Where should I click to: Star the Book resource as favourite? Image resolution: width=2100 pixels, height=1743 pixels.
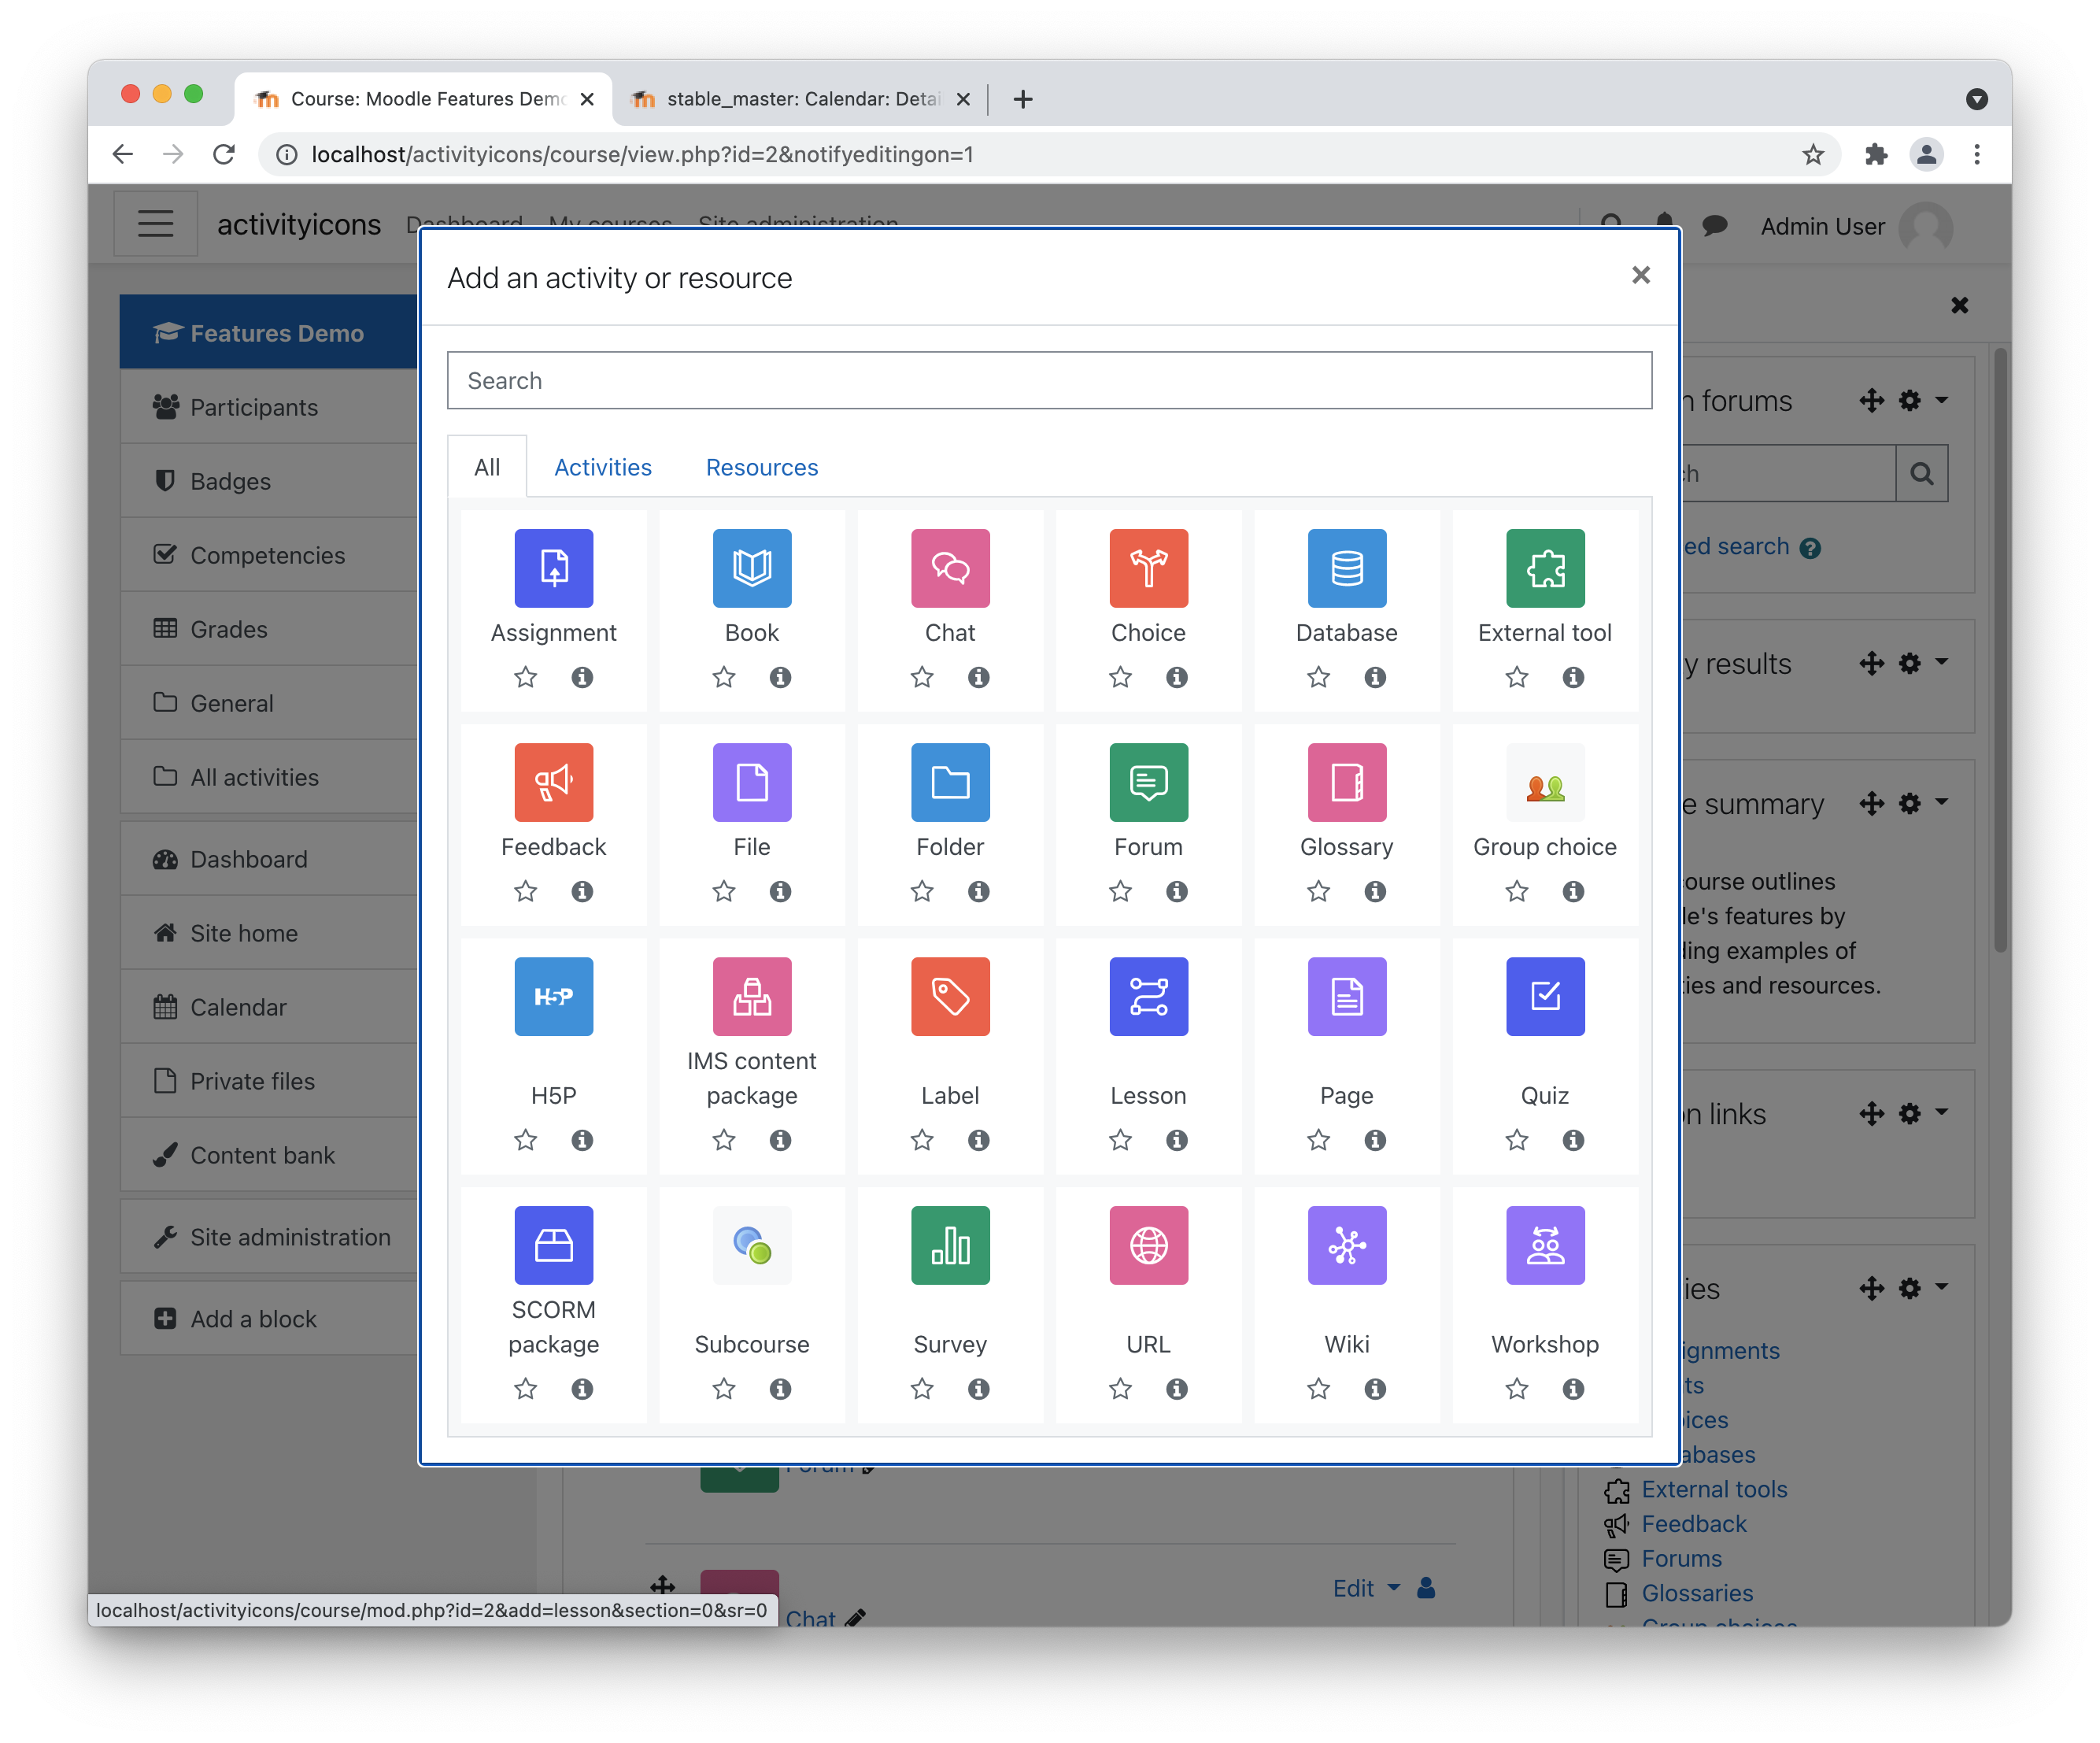click(x=724, y=677)
